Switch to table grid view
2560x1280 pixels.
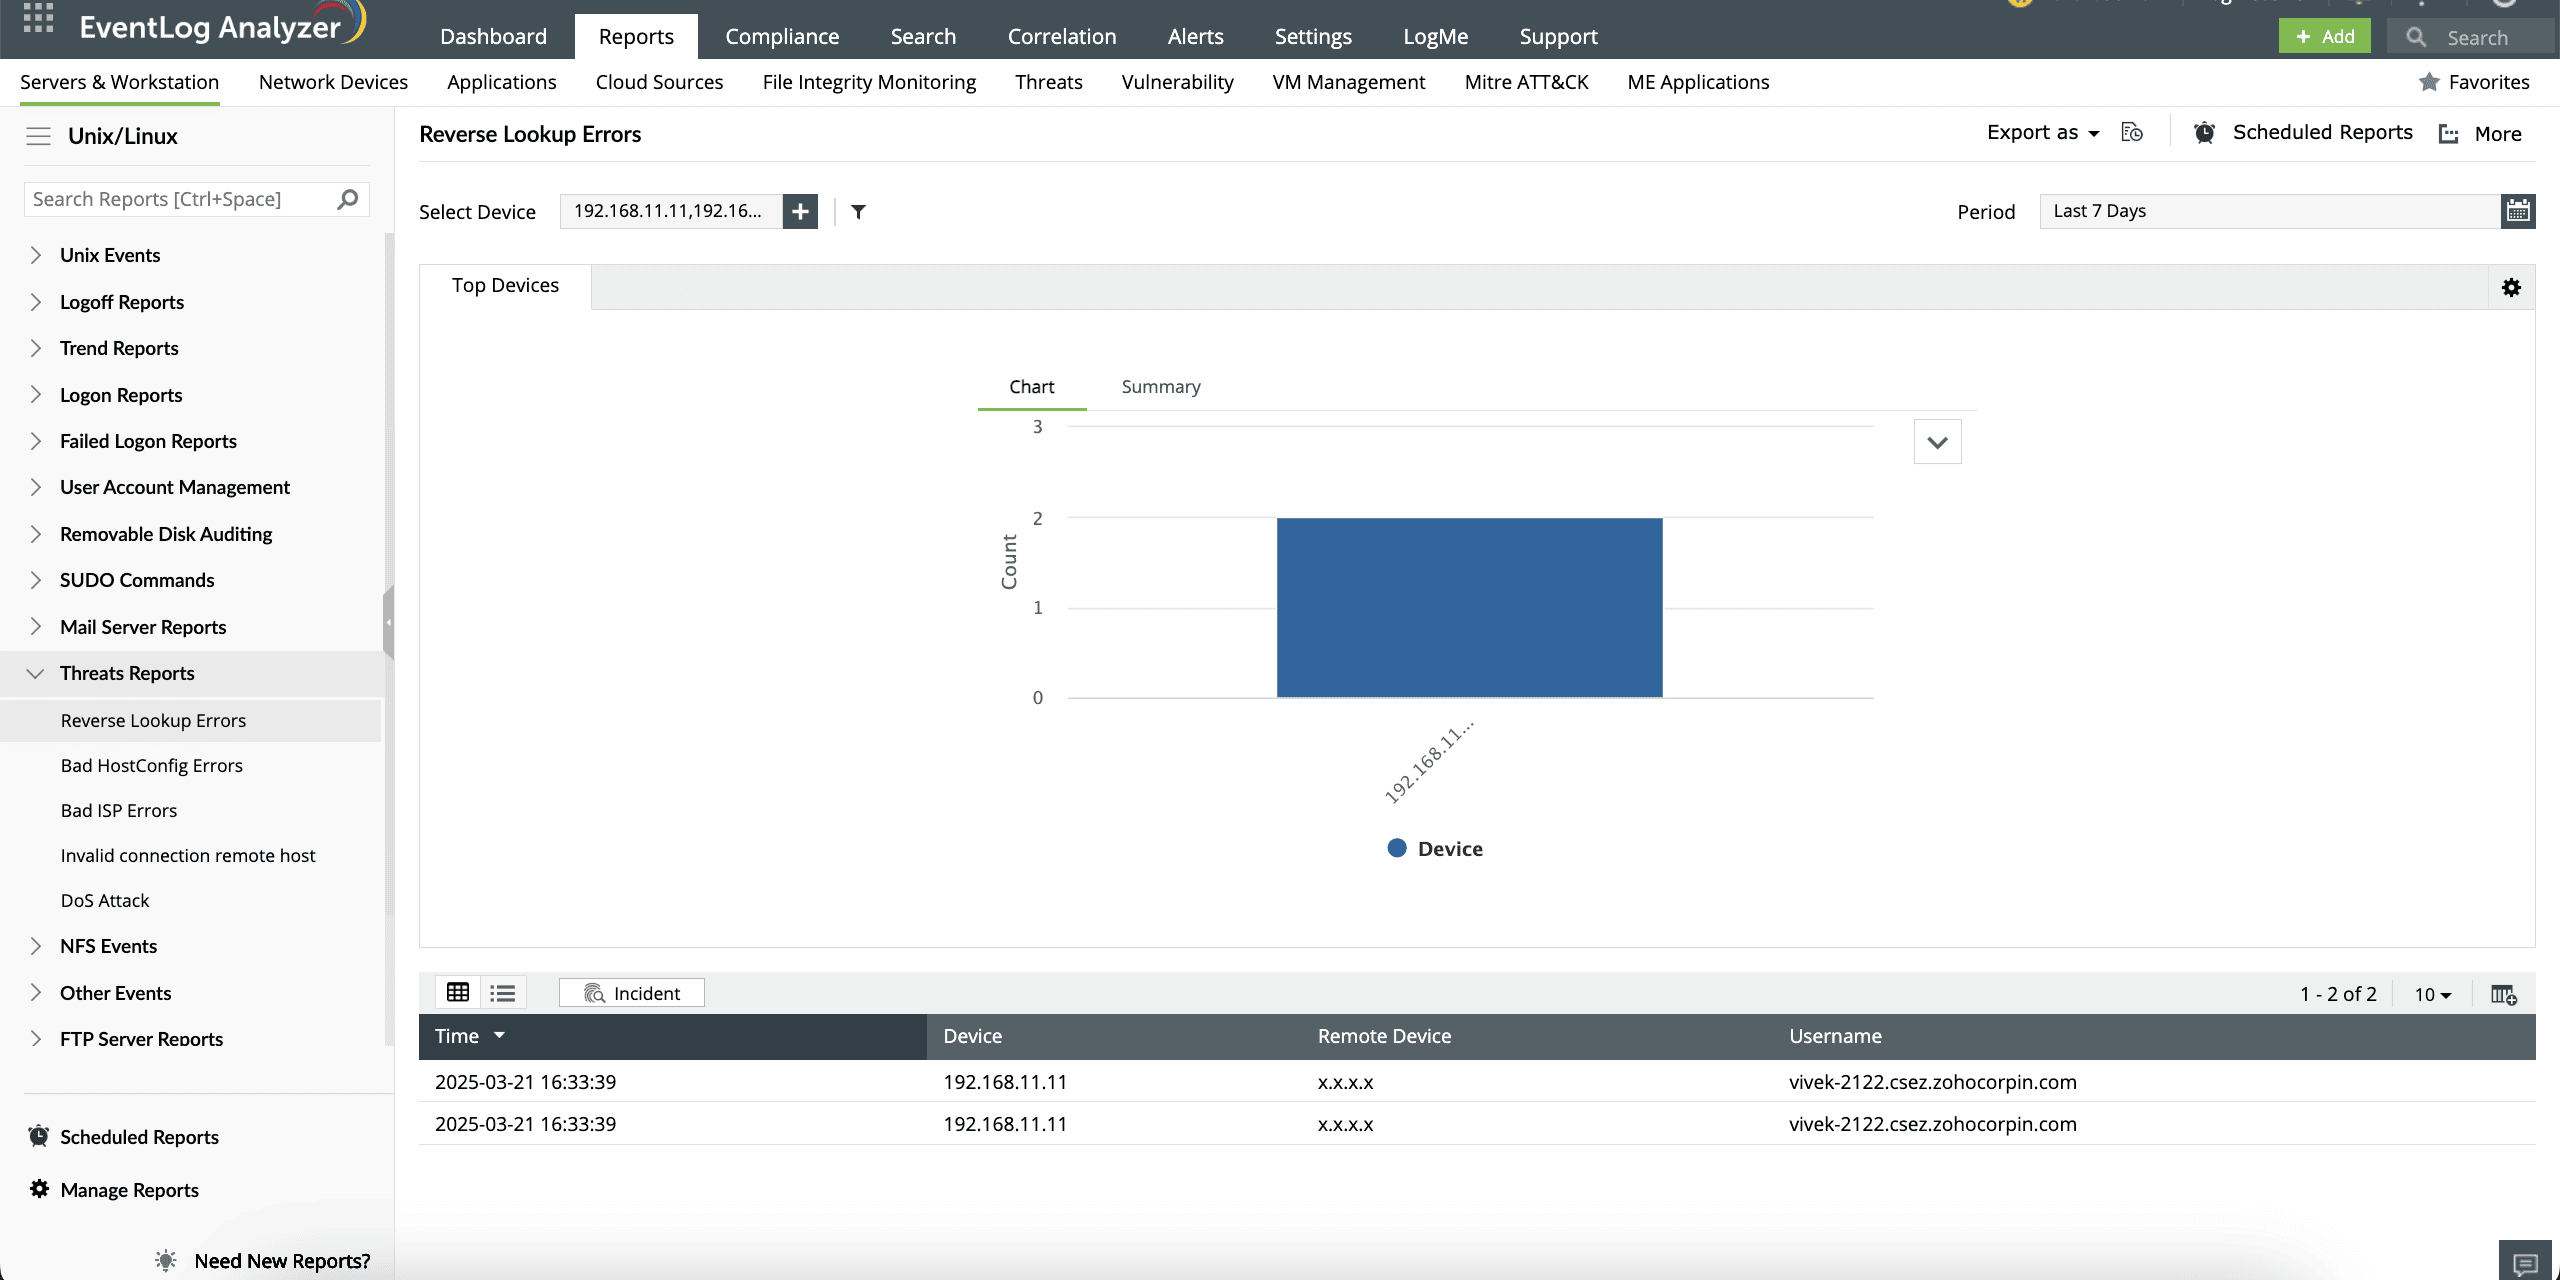458,993
